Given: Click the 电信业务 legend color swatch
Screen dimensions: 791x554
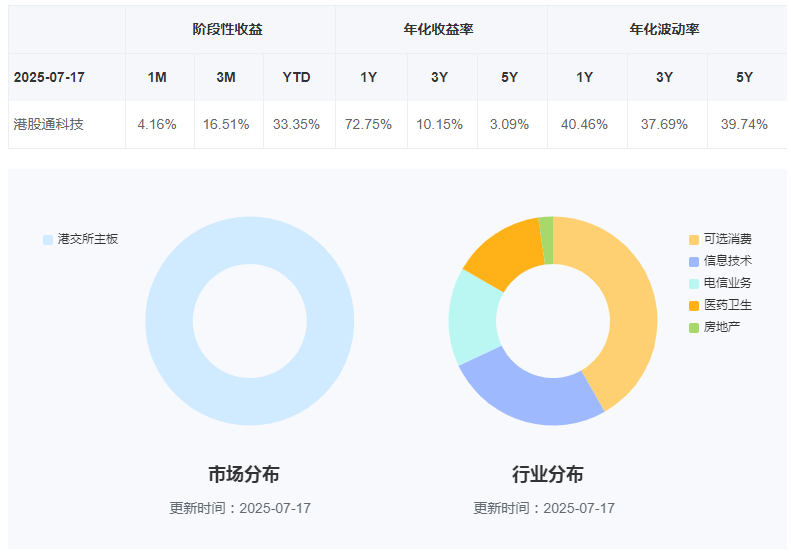Looking at the screenshot, I should tap(694, 284).
